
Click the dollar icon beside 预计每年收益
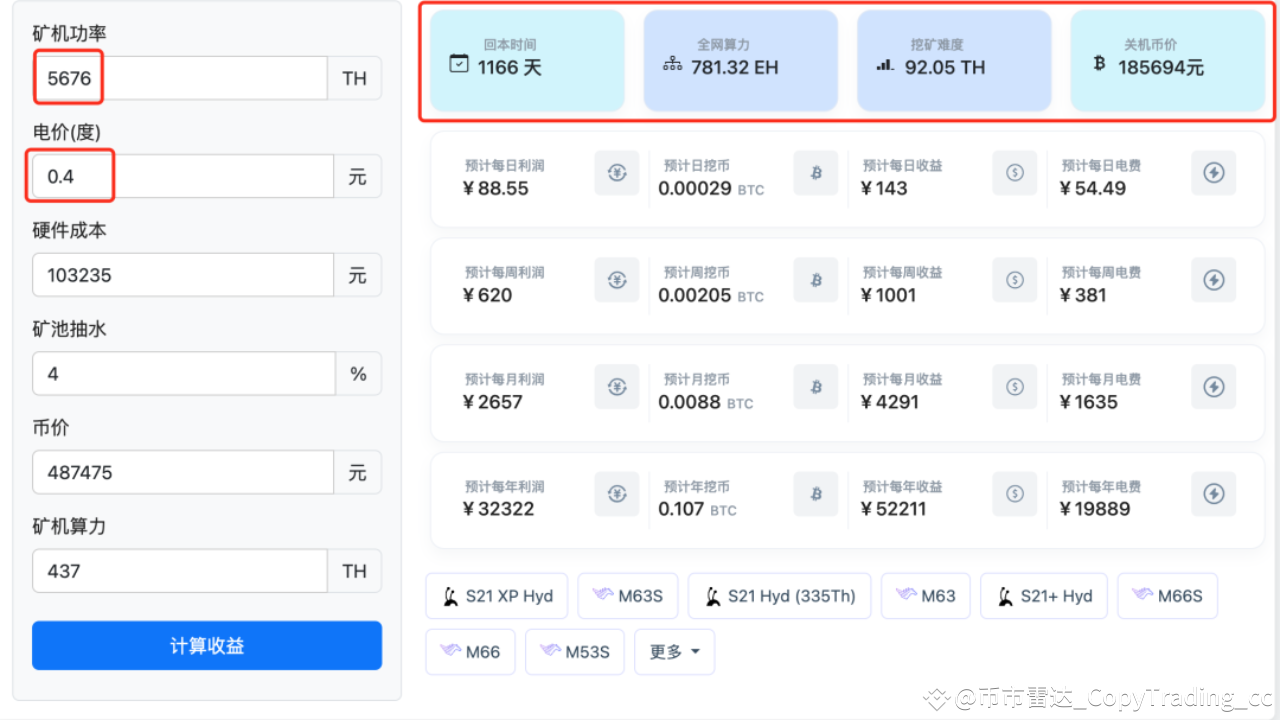1014,494
